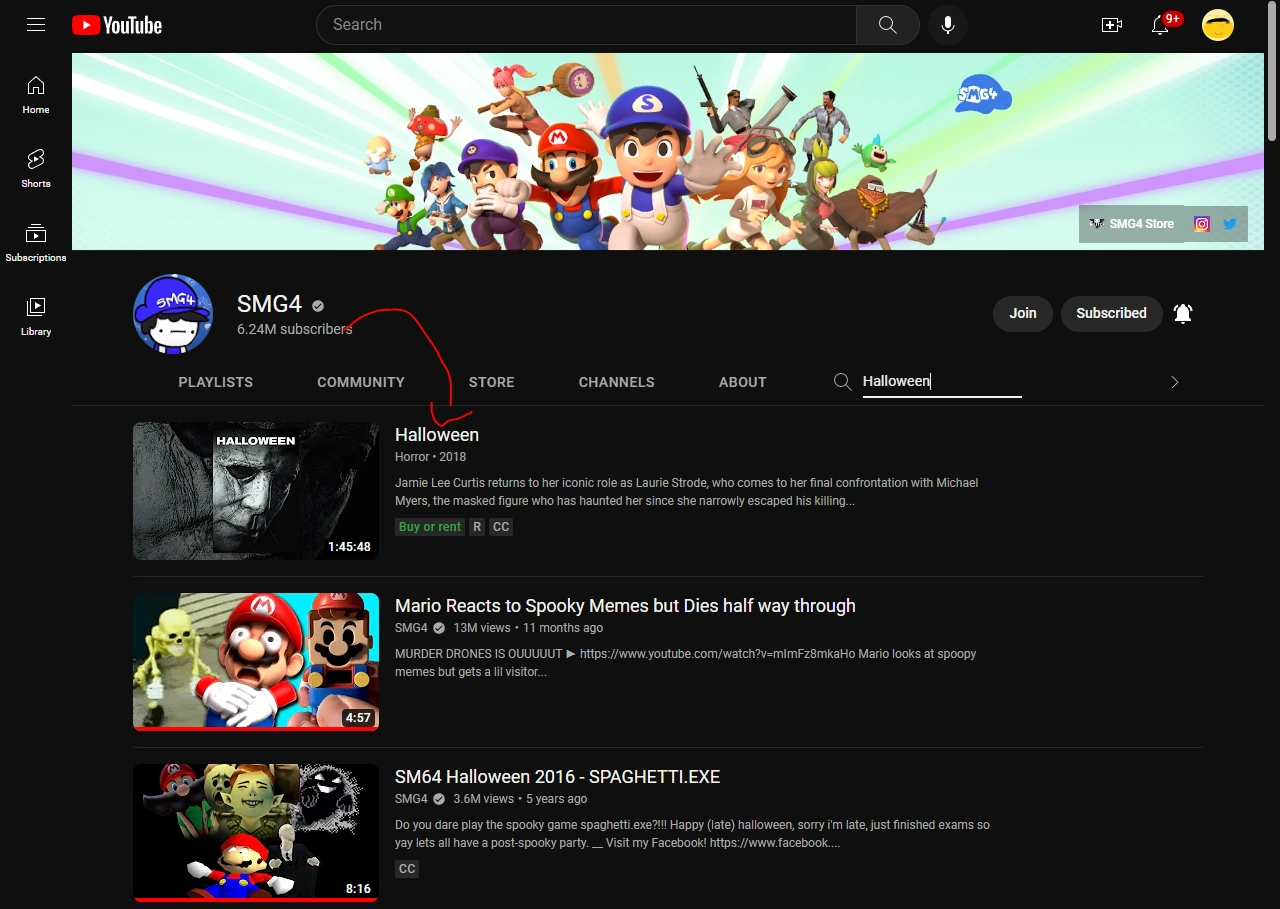This screenshot has height=909, width=1280.
Task: Open your account profile avatar
Action: 1218,25
